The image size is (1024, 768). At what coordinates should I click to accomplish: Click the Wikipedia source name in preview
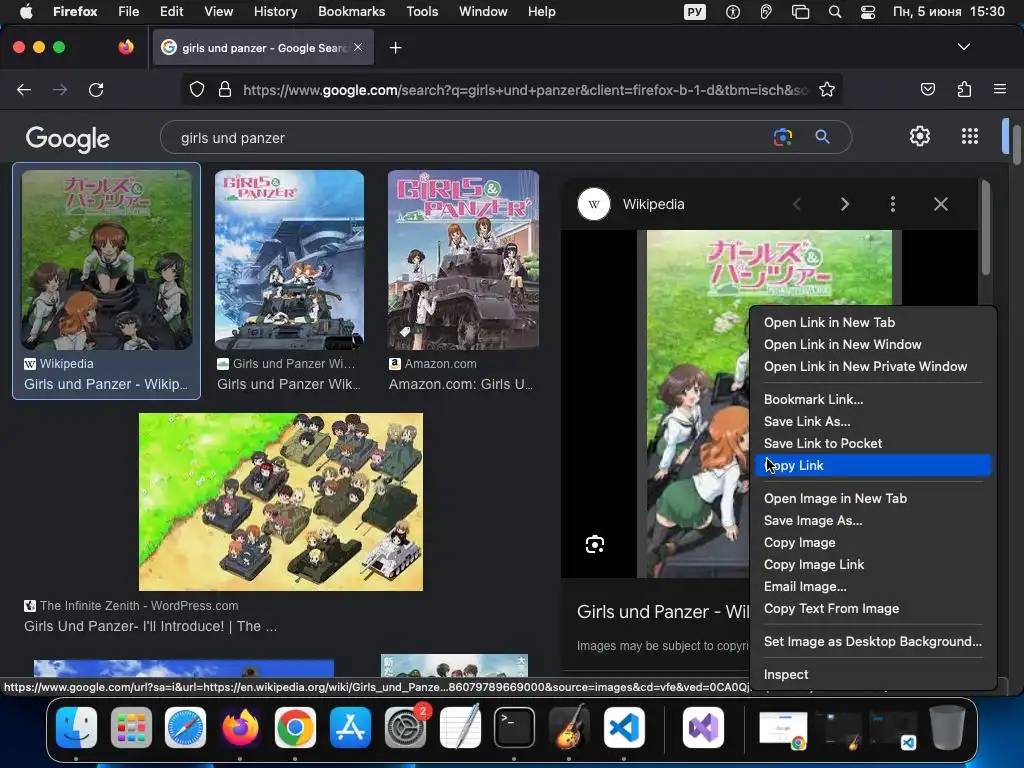[x=653, y=204]
